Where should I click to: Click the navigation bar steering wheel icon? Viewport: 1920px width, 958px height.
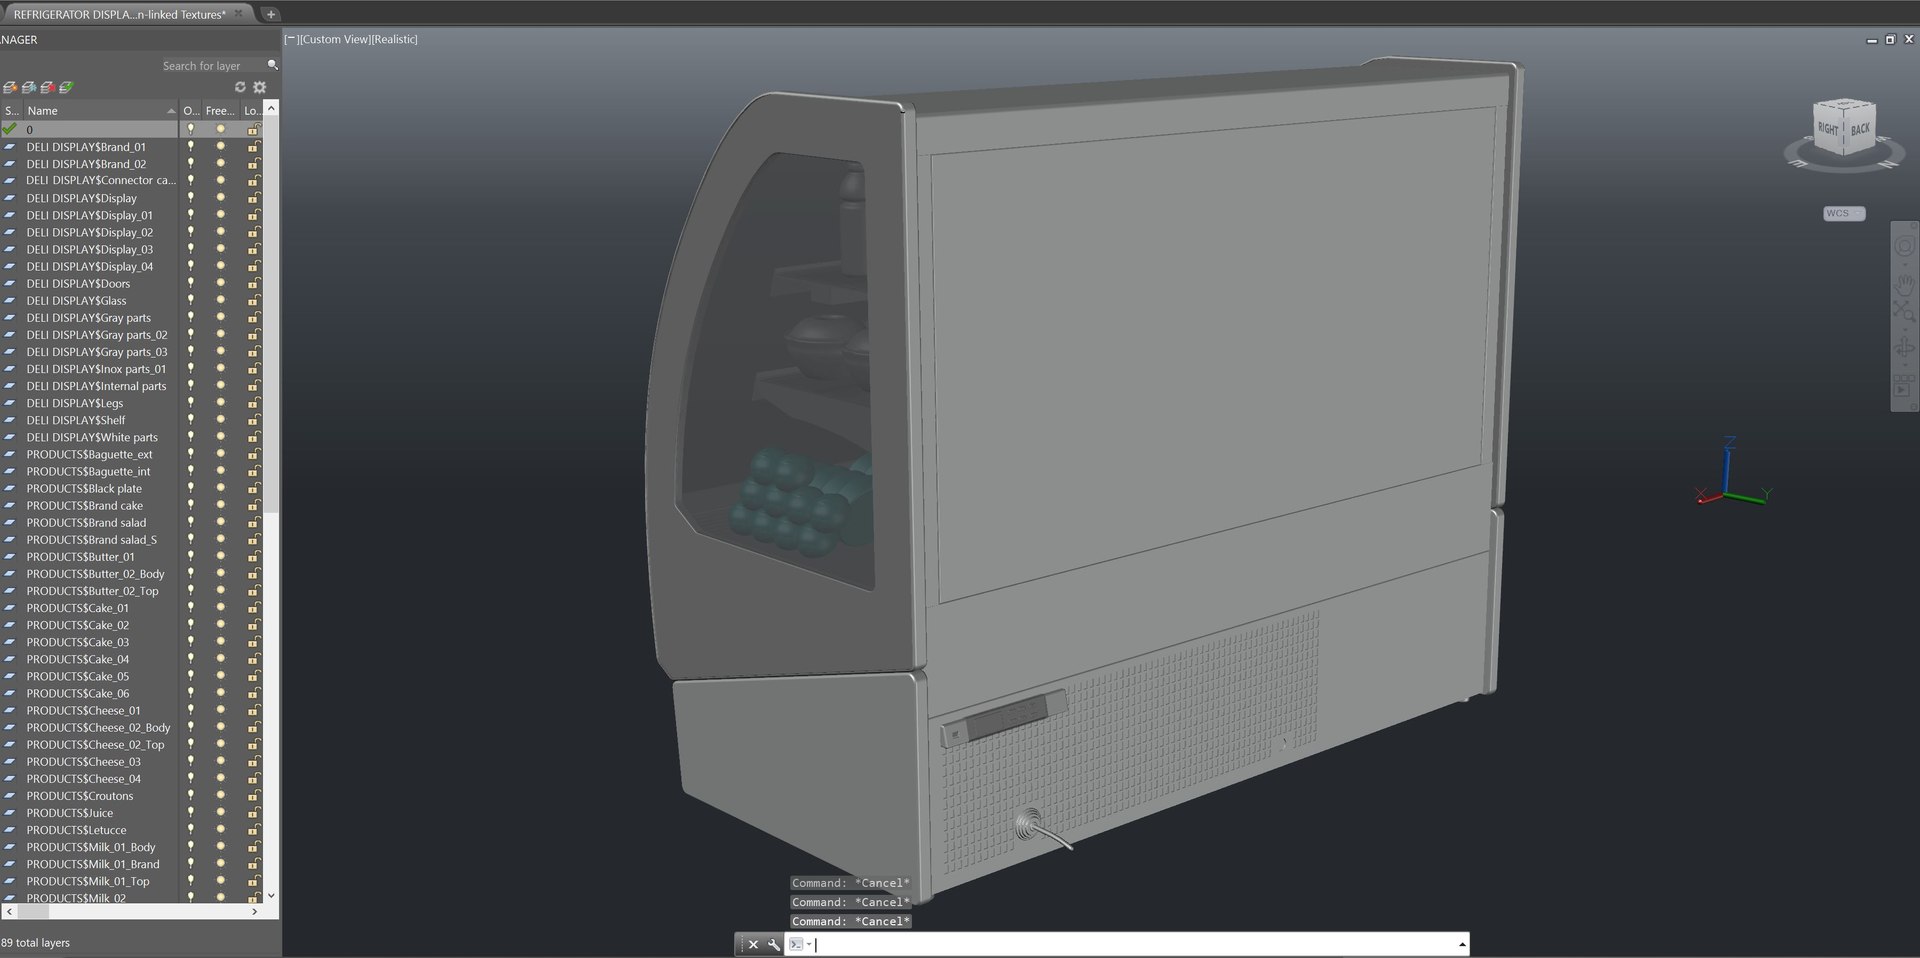click(1904, 247)
